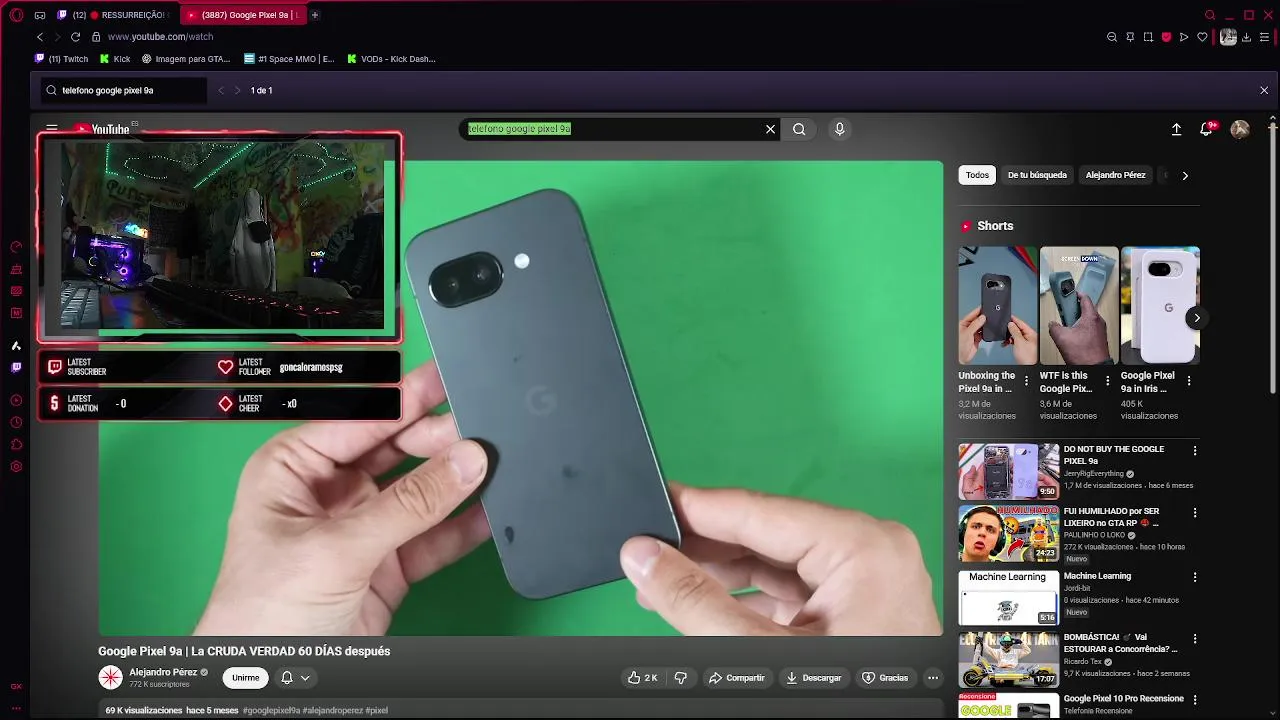Image resolution: width=1280 pixels, height=720 pixels.
Task: Open the Opera GX main menu logo
Action: click(x=16, y=15)
